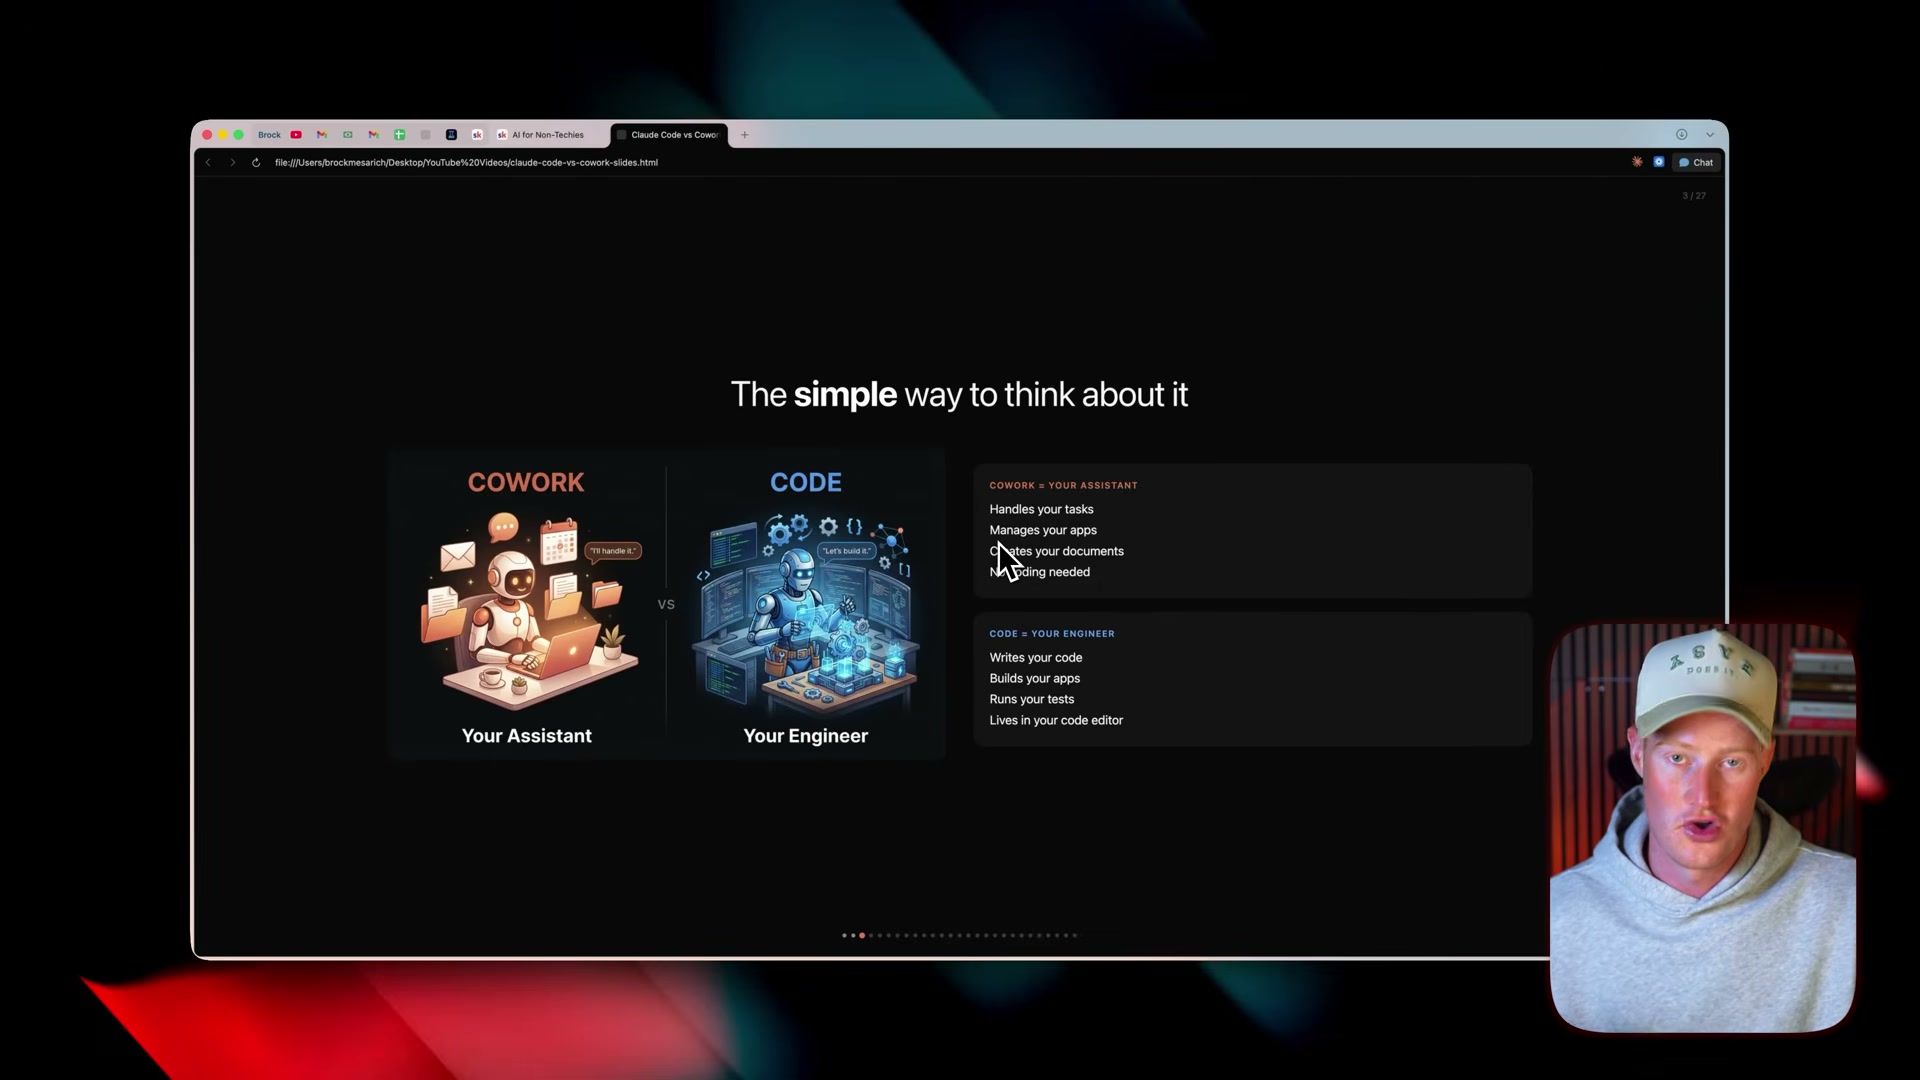
Task: Click the slide title The simple way
Action: pos(960,395)
